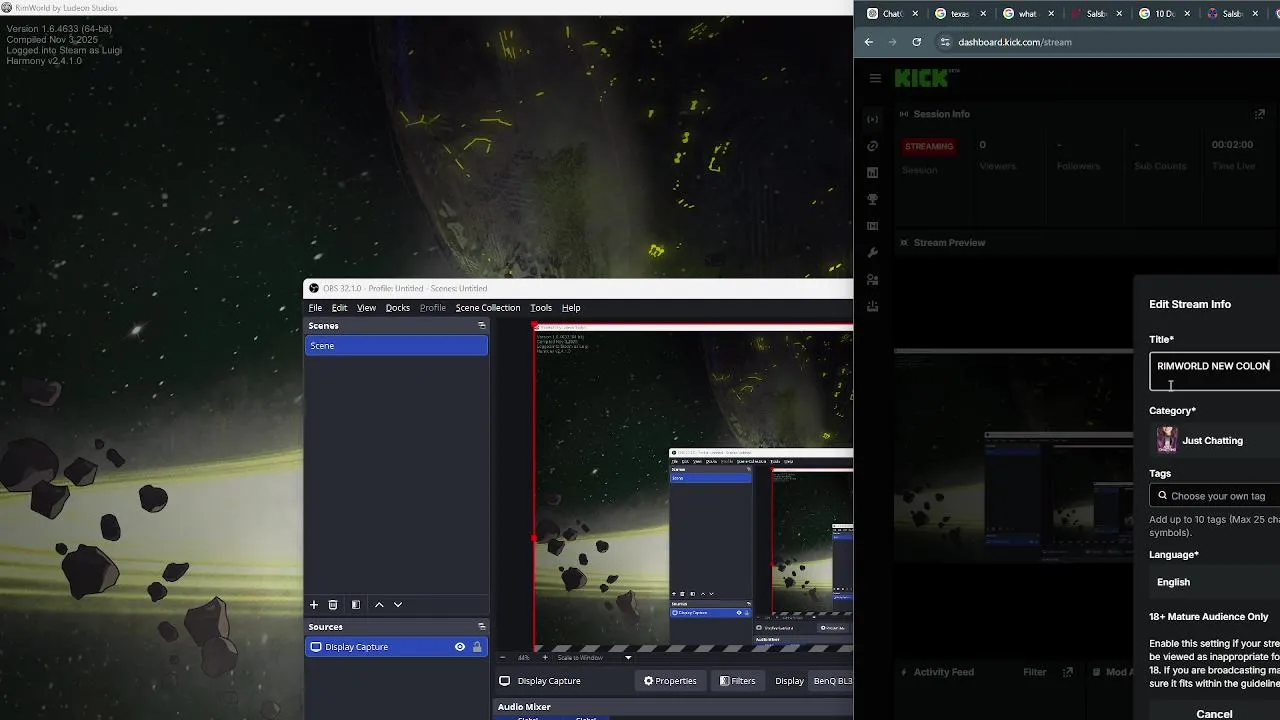Open Properties for the Display Capture source
Viewport: 1280px width, 720px height.
pyautogui.click(x=670, y=681)
